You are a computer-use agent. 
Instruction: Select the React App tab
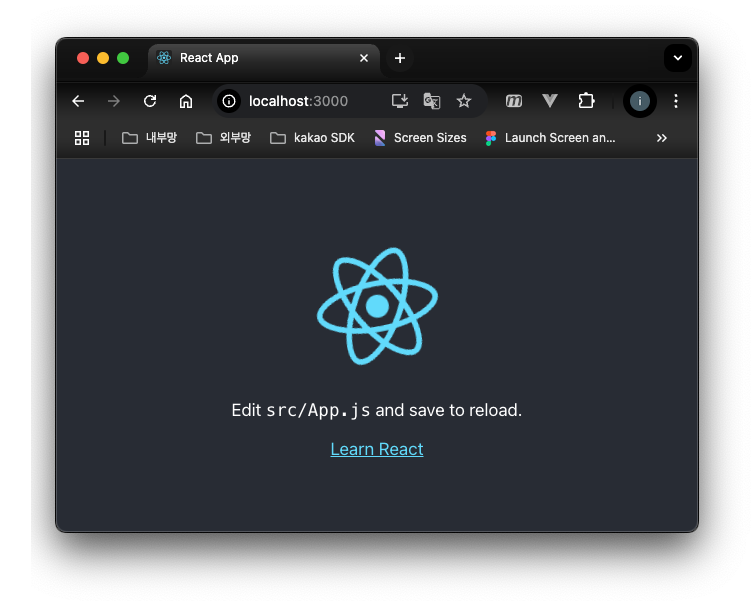click(x=264, y=58)
